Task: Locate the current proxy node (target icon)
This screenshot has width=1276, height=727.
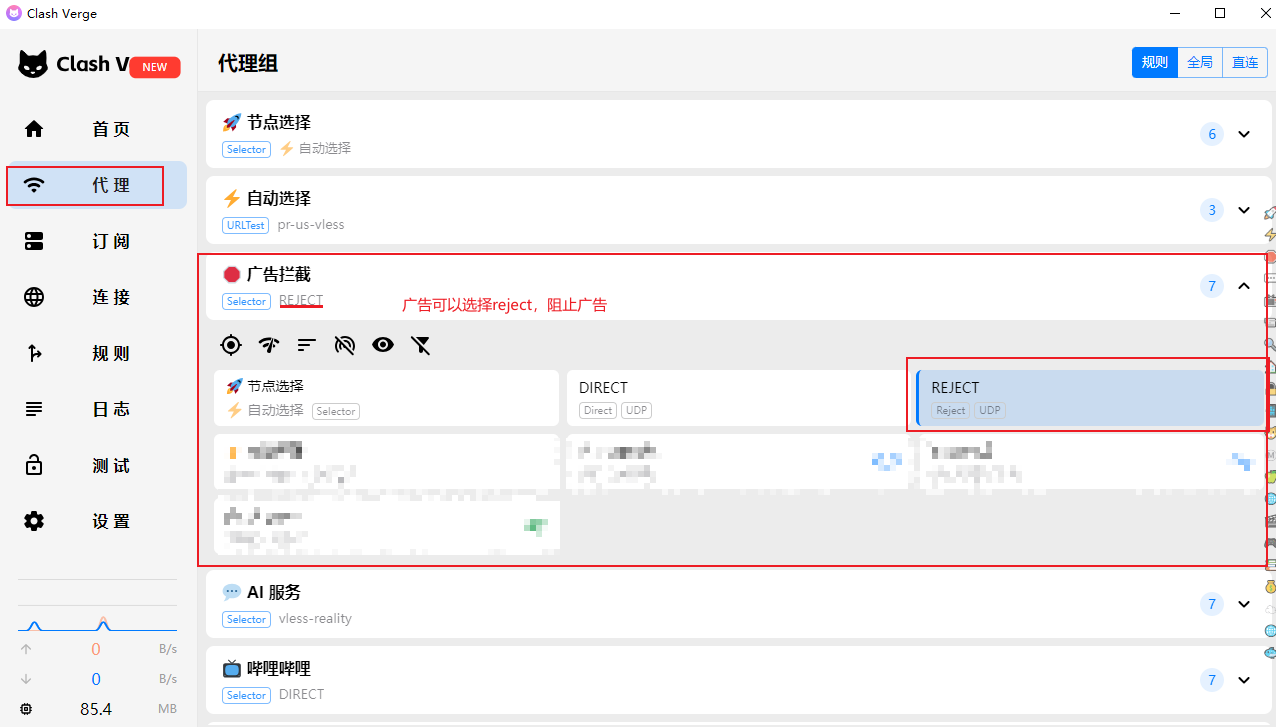Action: (231, 345)
